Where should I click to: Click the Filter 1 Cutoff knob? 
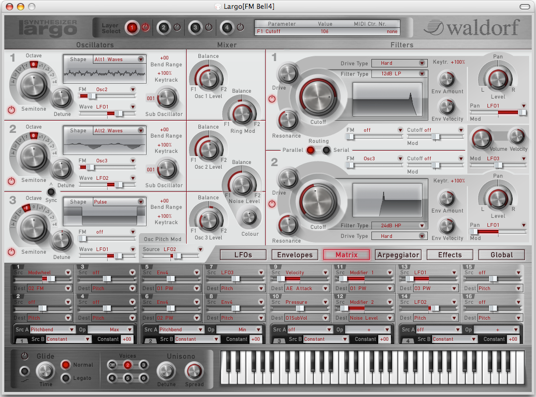318,98
